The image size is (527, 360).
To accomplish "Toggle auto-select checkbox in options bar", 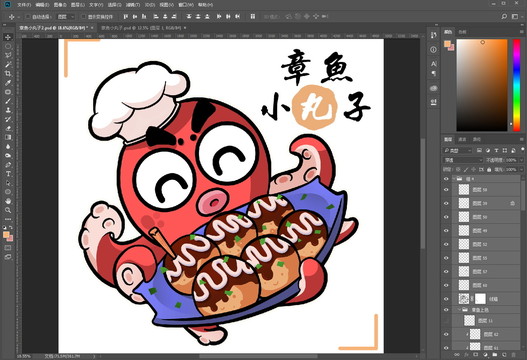I will (x=28, y=16).
